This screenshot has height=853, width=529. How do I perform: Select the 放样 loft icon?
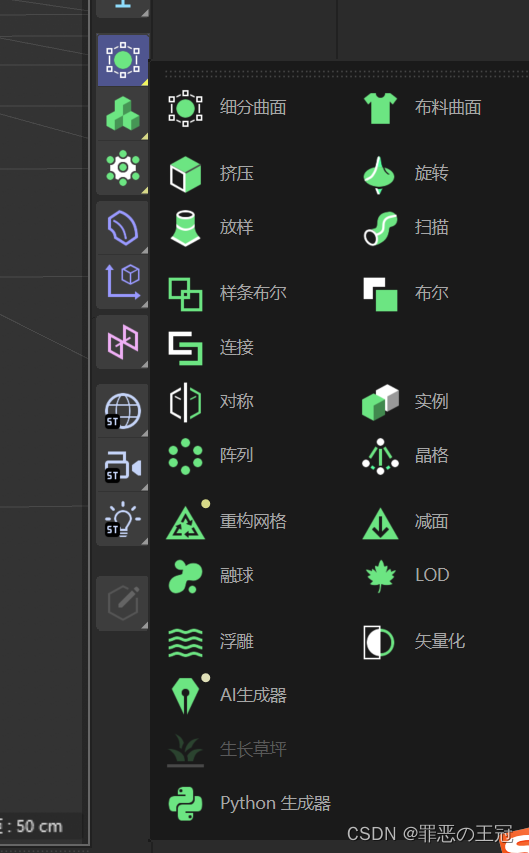click(x=185, y=228)
